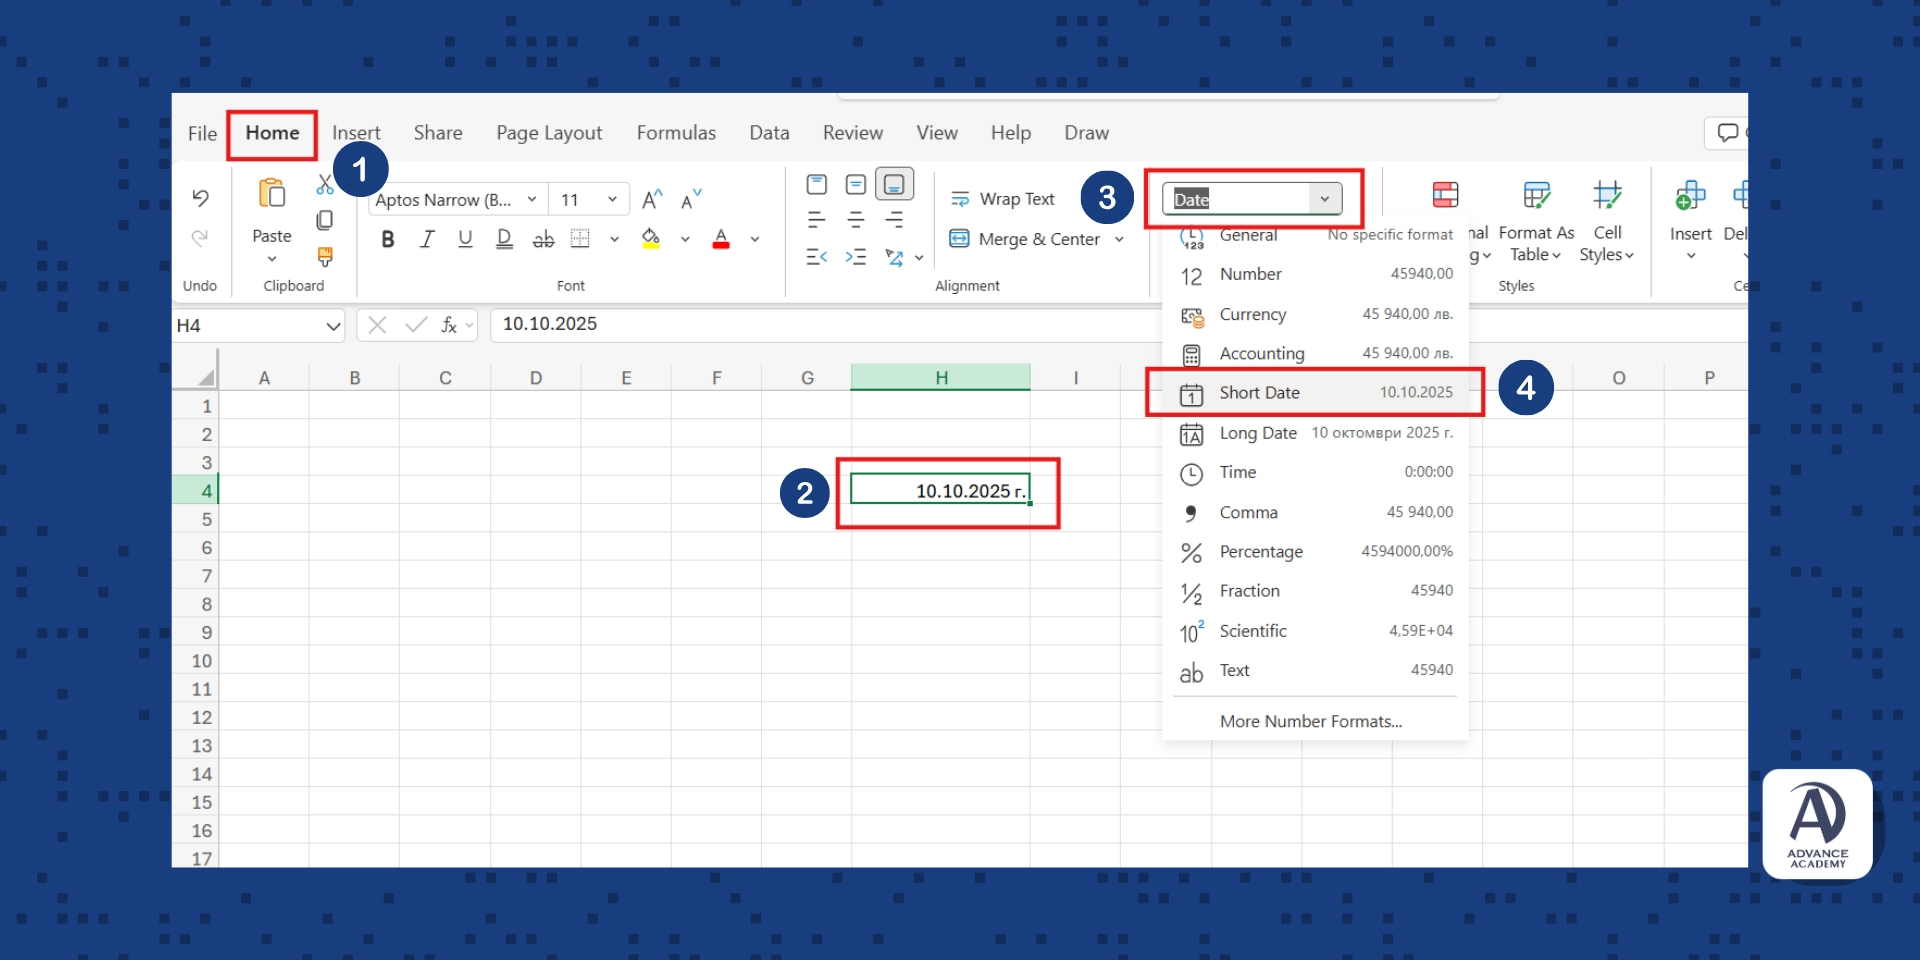Select the column H header
This screenshot has height=960, width=1920.
[940, 377]
